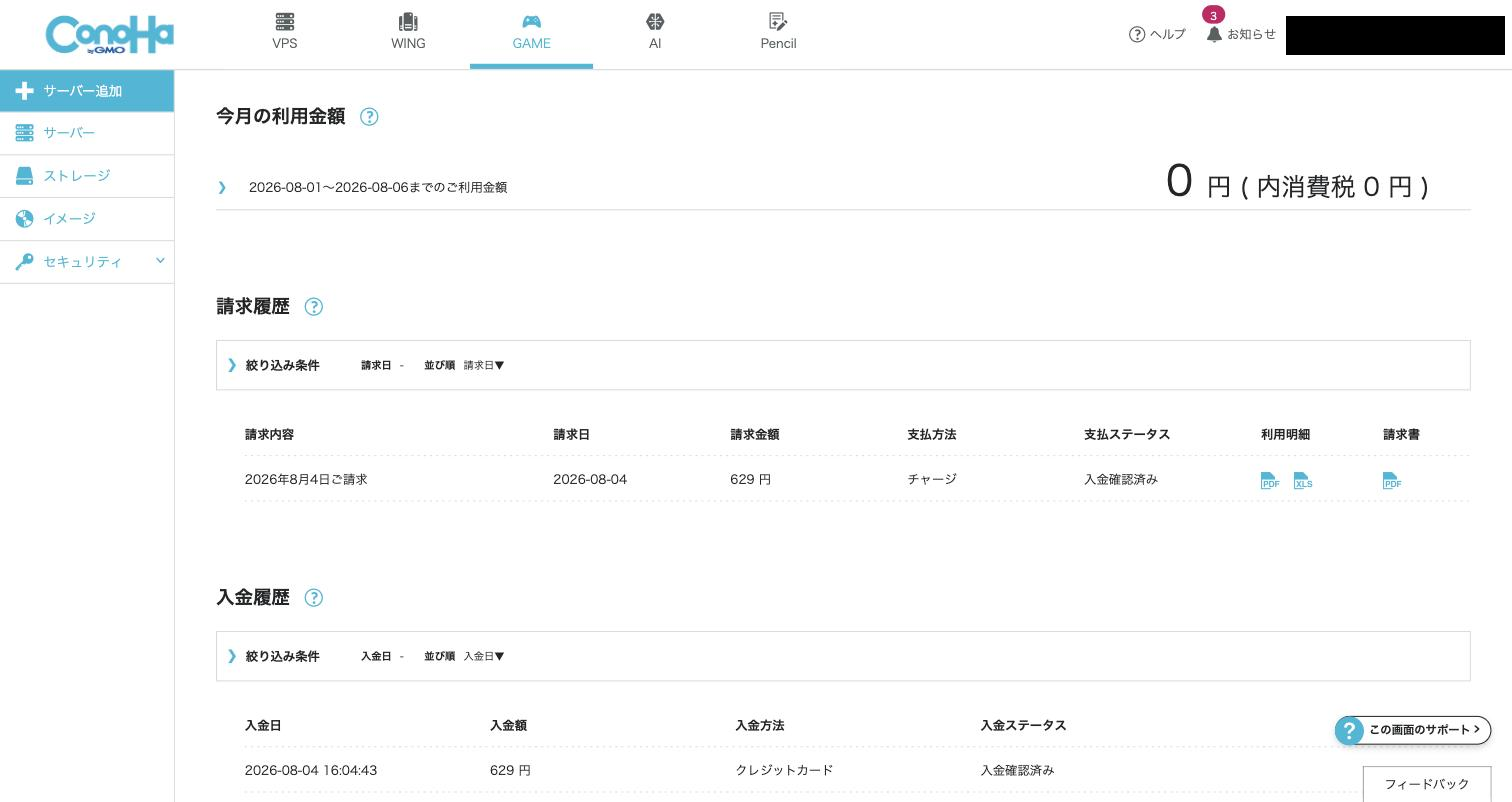The image size is (1512, 802).
Task: Click the 0 円 monthly usage total
Action: click(x=1297, y=183)
